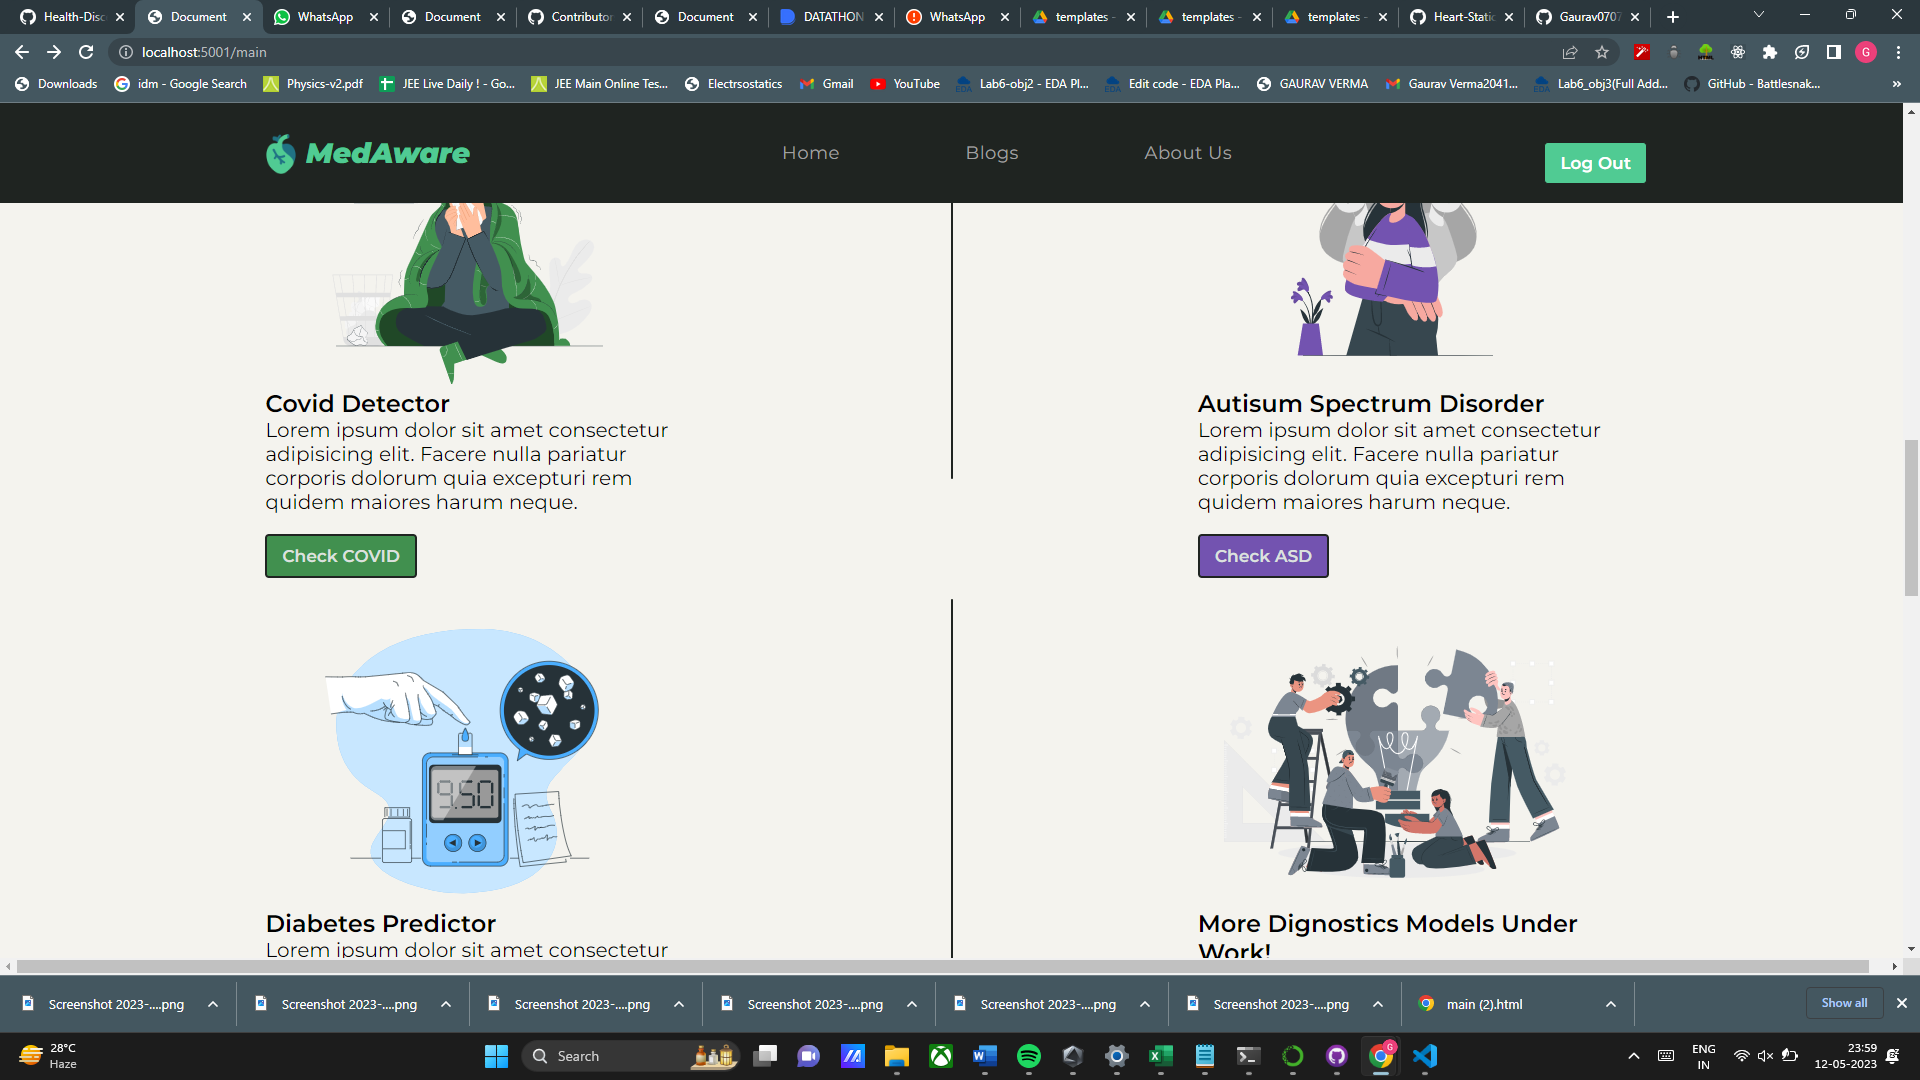The height and width of the screenshot is (1080, 1920).
Task: Click the reload page icon
Action: click(x=88, y=52)
